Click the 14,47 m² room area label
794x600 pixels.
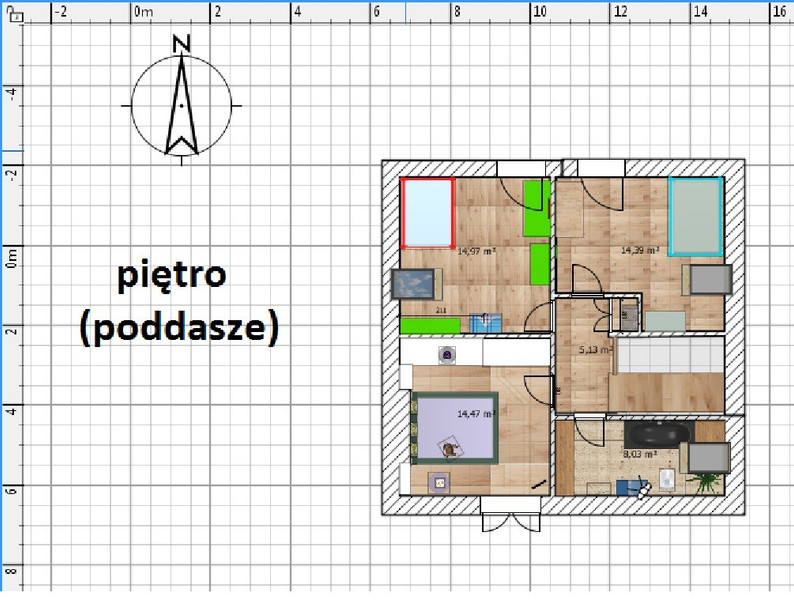pyautogui.click(x=476, y=412)
